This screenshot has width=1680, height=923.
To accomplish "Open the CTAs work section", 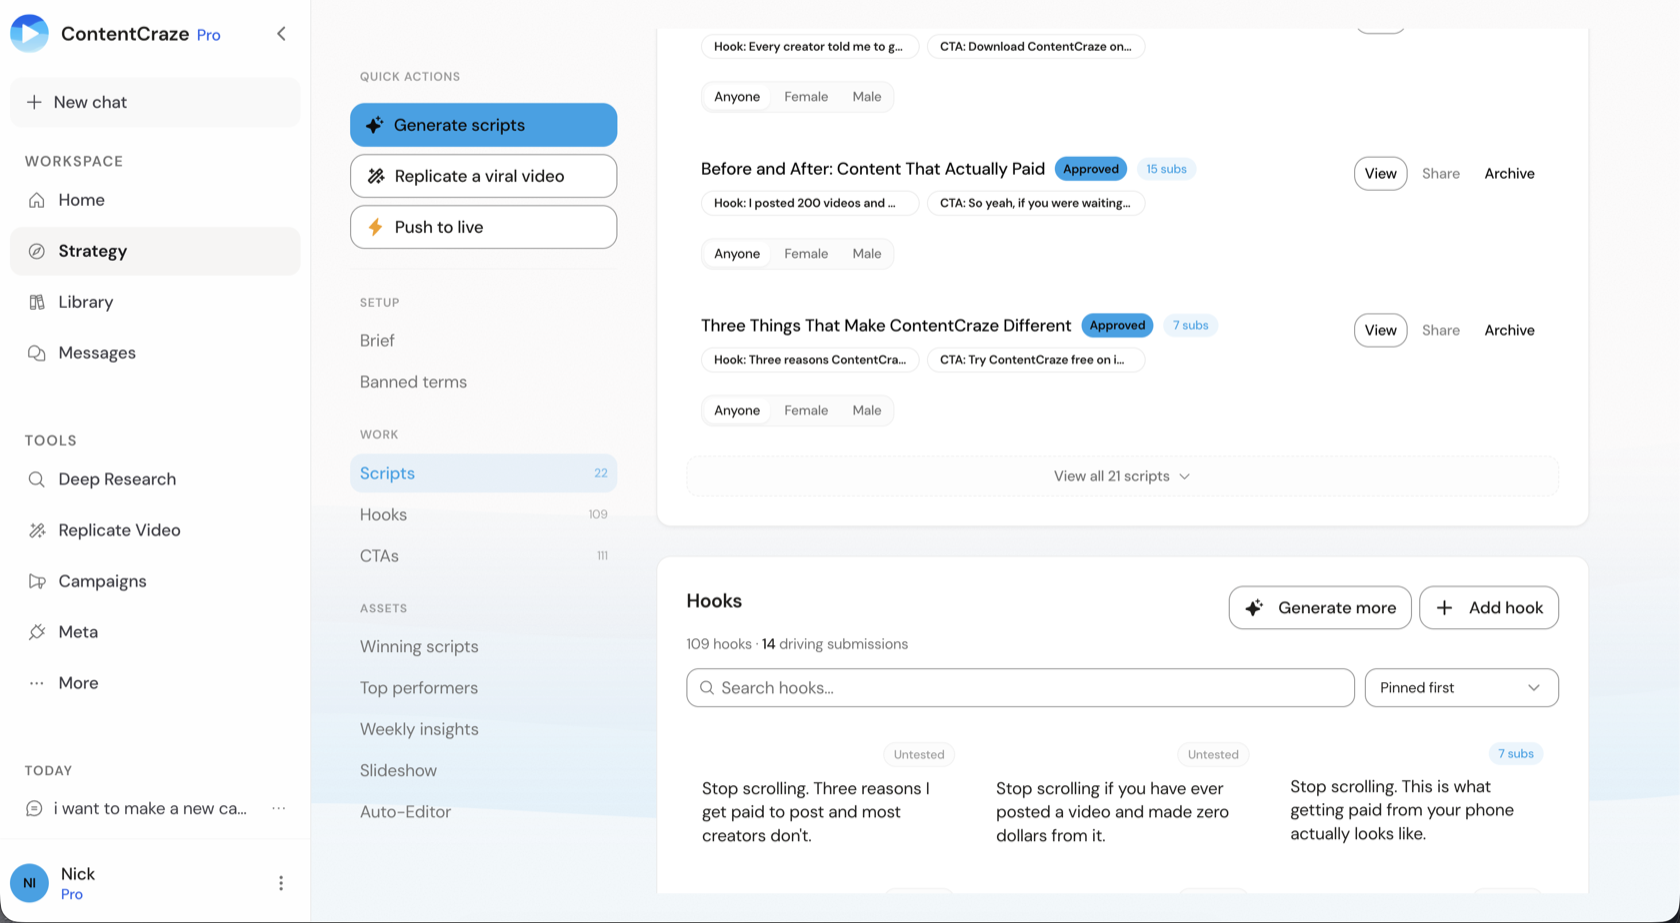I will coord(483,556).
